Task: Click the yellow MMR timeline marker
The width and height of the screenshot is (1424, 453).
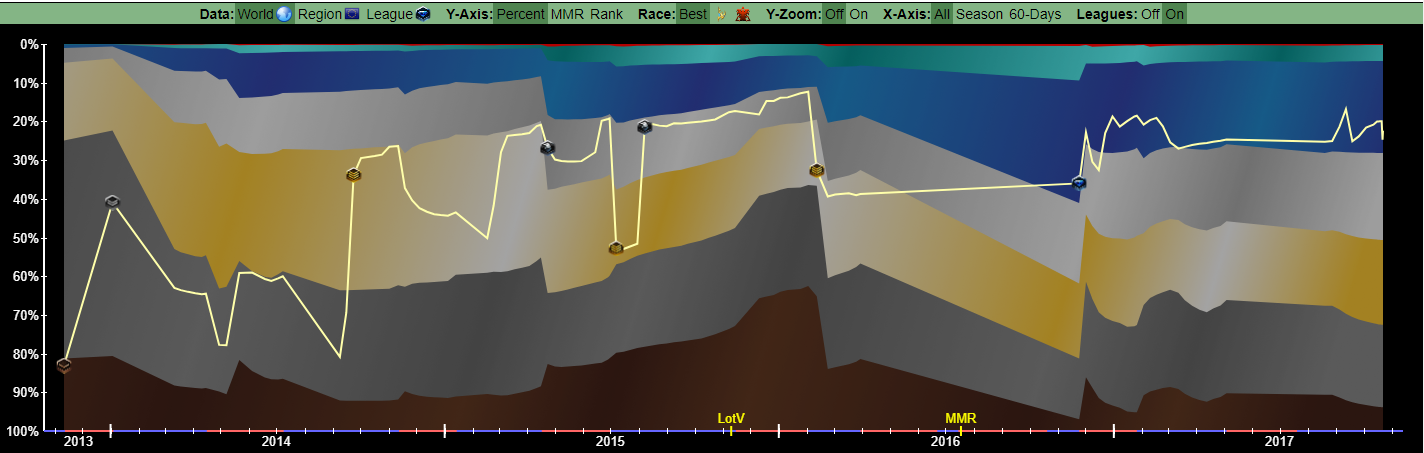Action: pos(961,418)
